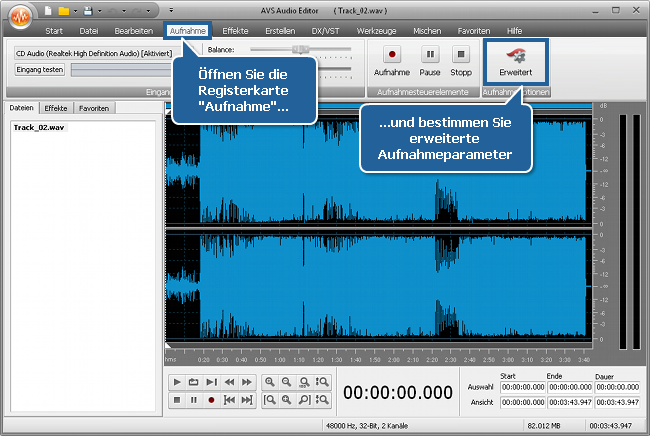The width and height of the screenshot is (650, 436).
Task: Undo the last action in the quick toolbar
Action: point(112,11)
